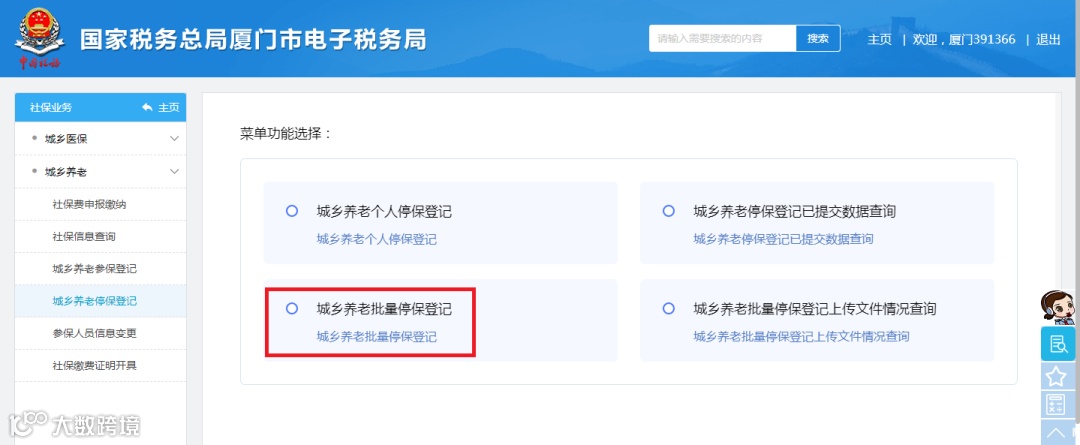This screenshot has width=1080, height=445.
Task: Click the search input field
Action: point(723,39)
